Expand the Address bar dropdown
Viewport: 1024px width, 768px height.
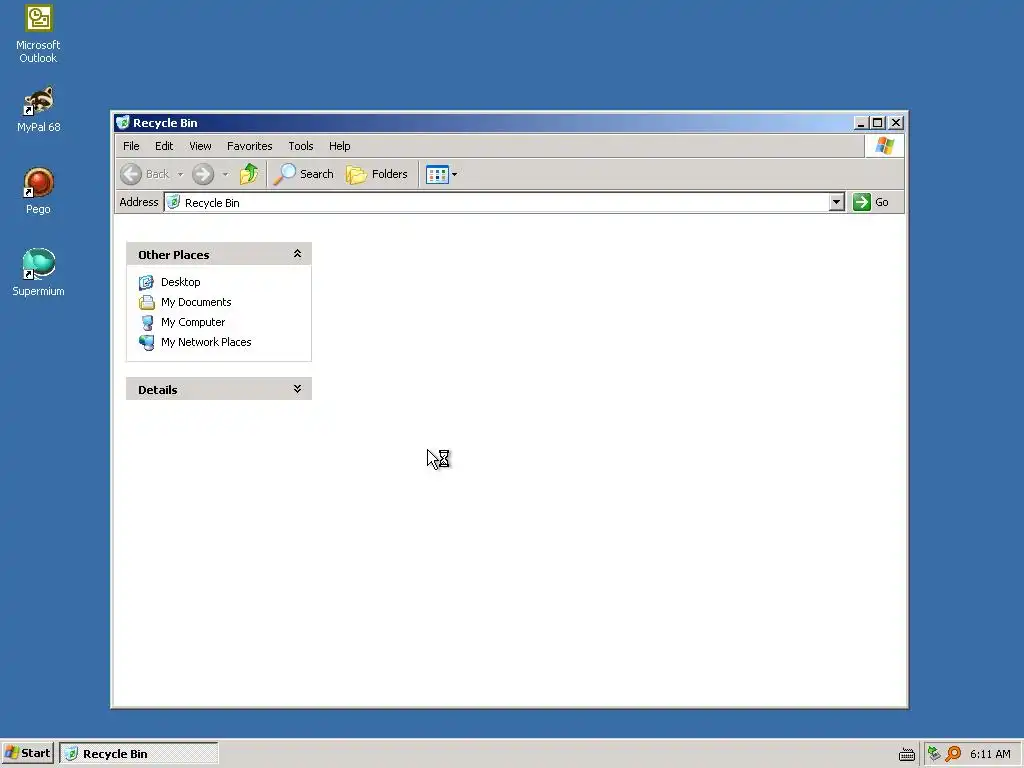coord(837,202)
